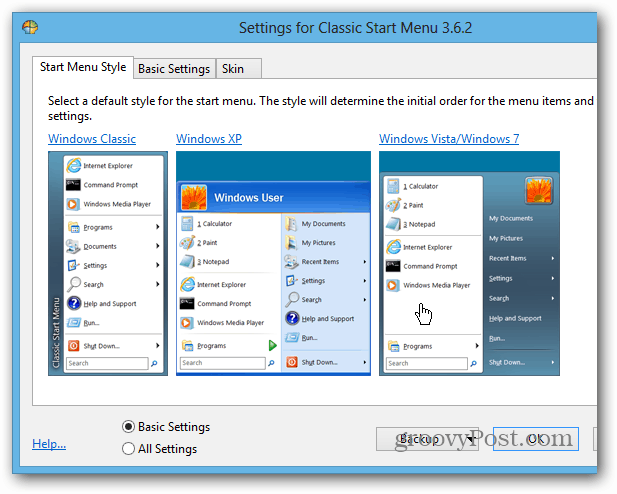The width and height of the screenshot is (617, 494).
Task: Select the Windows XP menu preview image
Action: coord(273,263)
